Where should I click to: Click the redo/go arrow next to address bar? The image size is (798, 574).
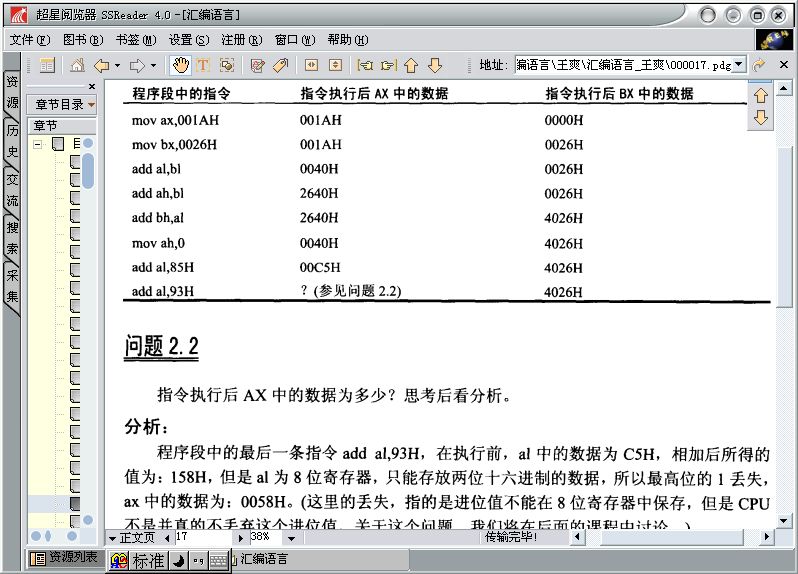pyautogui.click(x=759, y=65)
